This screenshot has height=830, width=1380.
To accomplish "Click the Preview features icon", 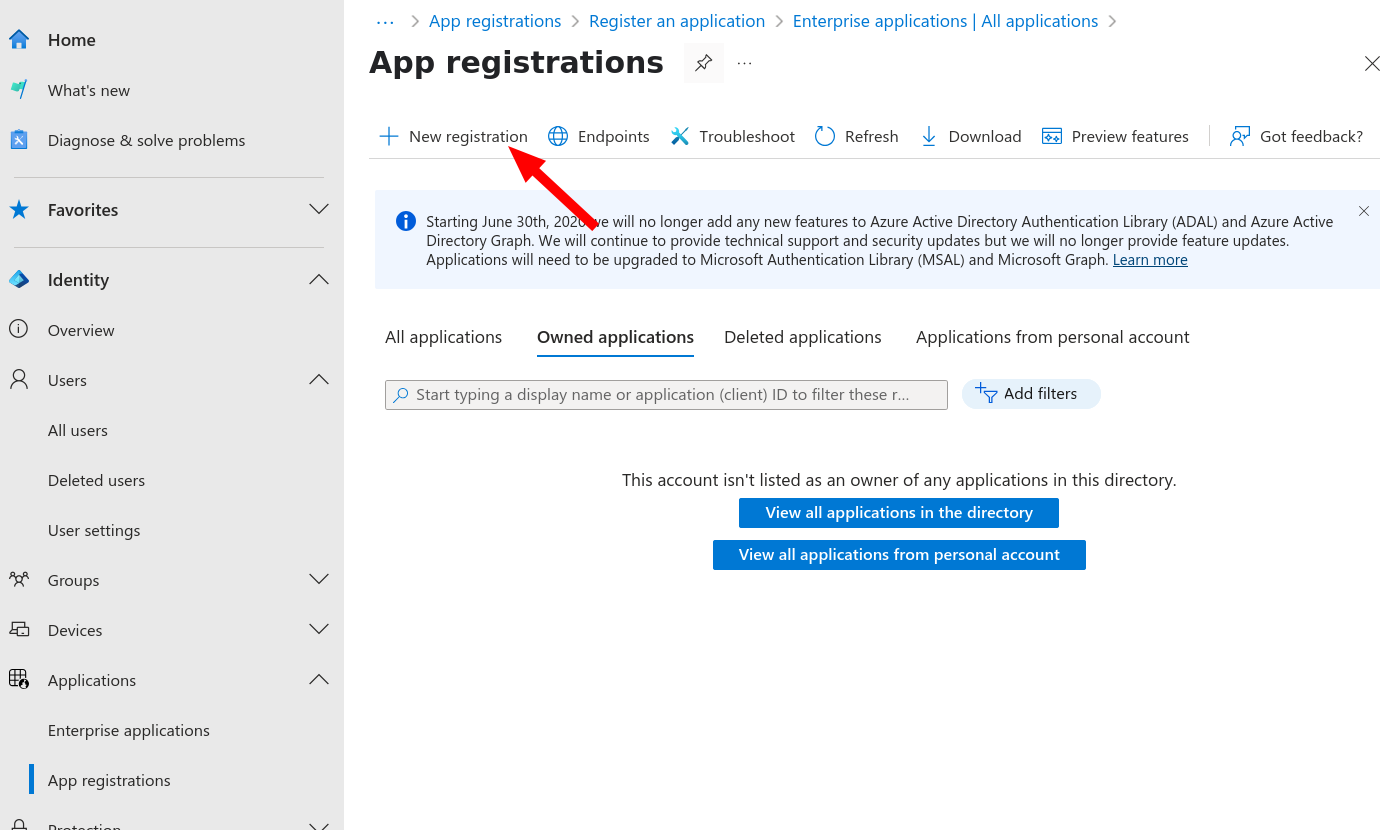I will pos(1052,137).
